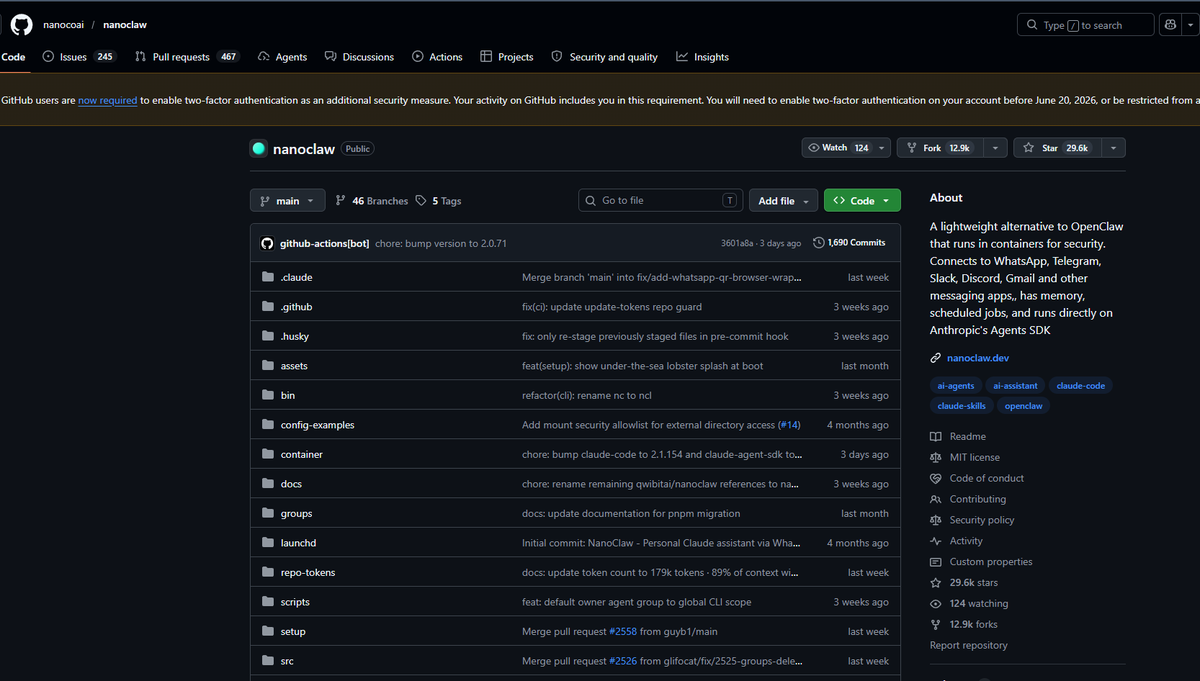The image size is (1200, 681).
Task: Expand the Watch options dropdown arrow
Action: click(x=882, y=148)
